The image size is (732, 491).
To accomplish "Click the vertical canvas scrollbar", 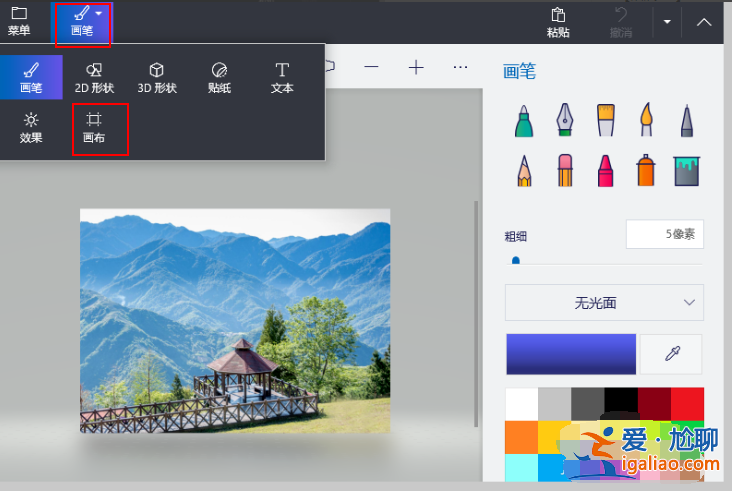I will point(476,314).
